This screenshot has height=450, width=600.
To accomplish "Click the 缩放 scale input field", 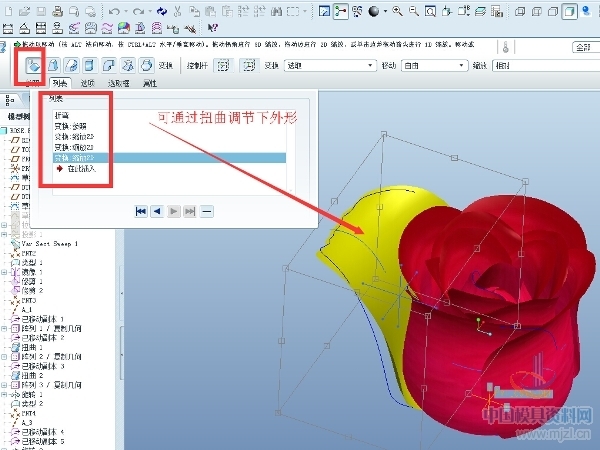I will (x=546, y=65).
